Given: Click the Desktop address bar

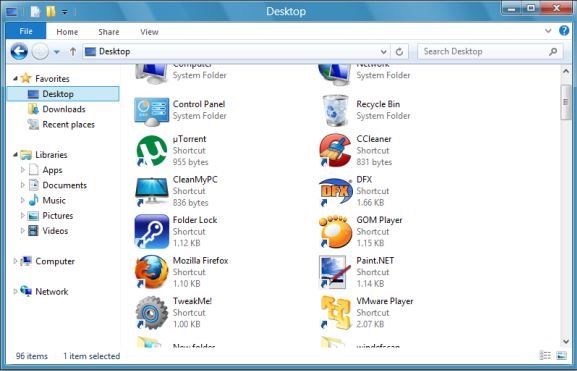Looking at the screenshot, I should click(x=236, y=52).
